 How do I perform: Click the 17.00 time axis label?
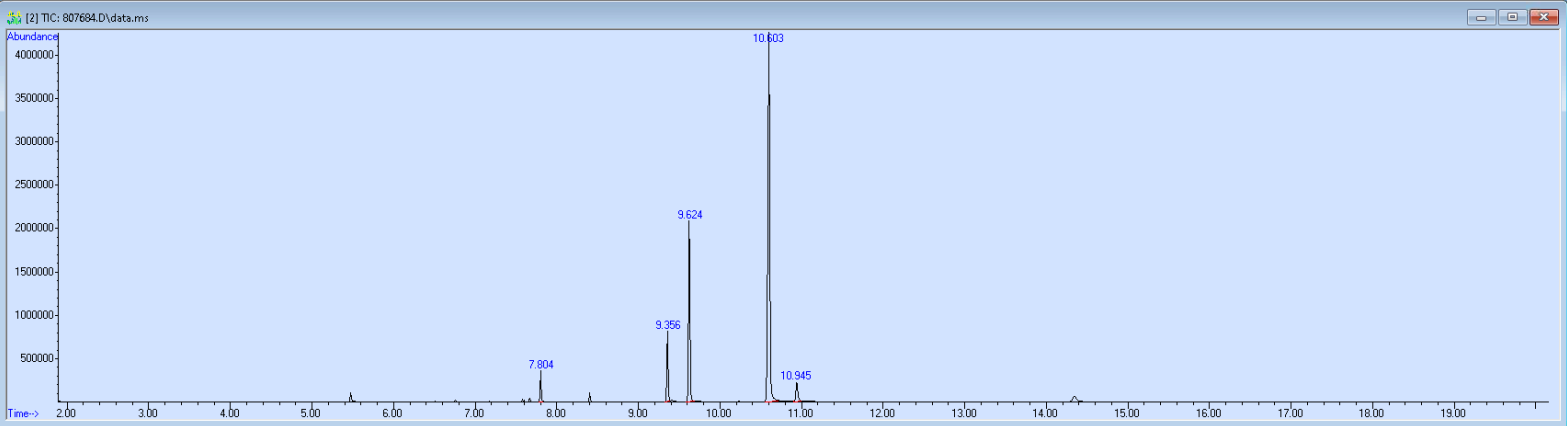pyautogui.click(x=1290, y=413)
